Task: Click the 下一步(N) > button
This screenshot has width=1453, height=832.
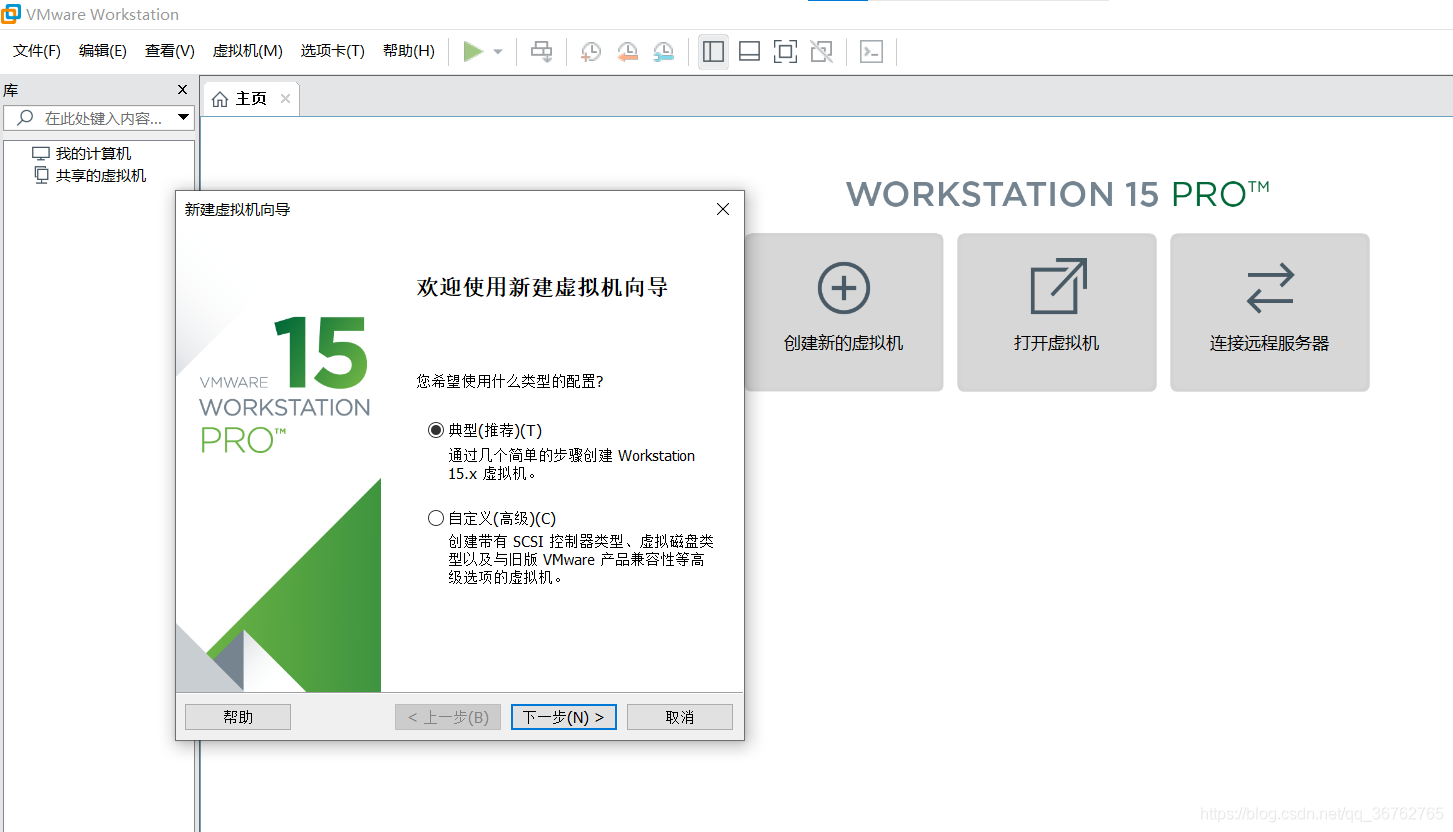Action: click(564, 717)
